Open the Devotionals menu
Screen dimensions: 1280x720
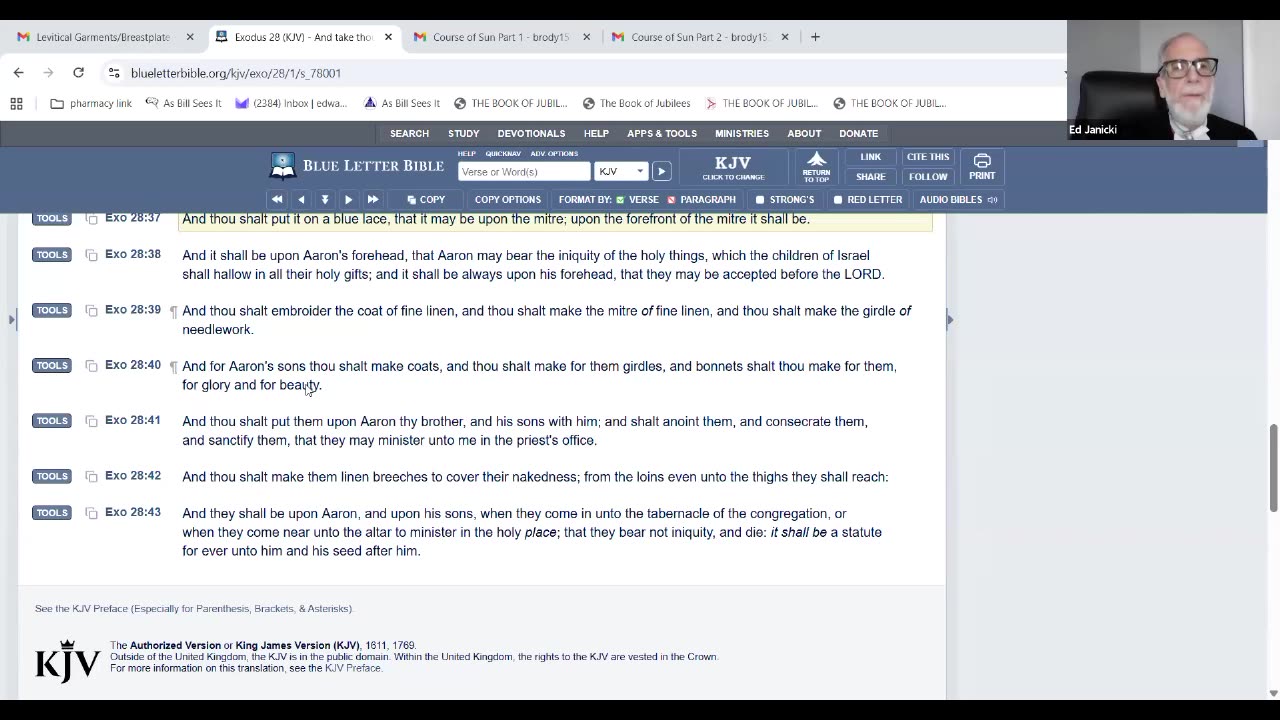pyautogui.click(x=531, y=133)
